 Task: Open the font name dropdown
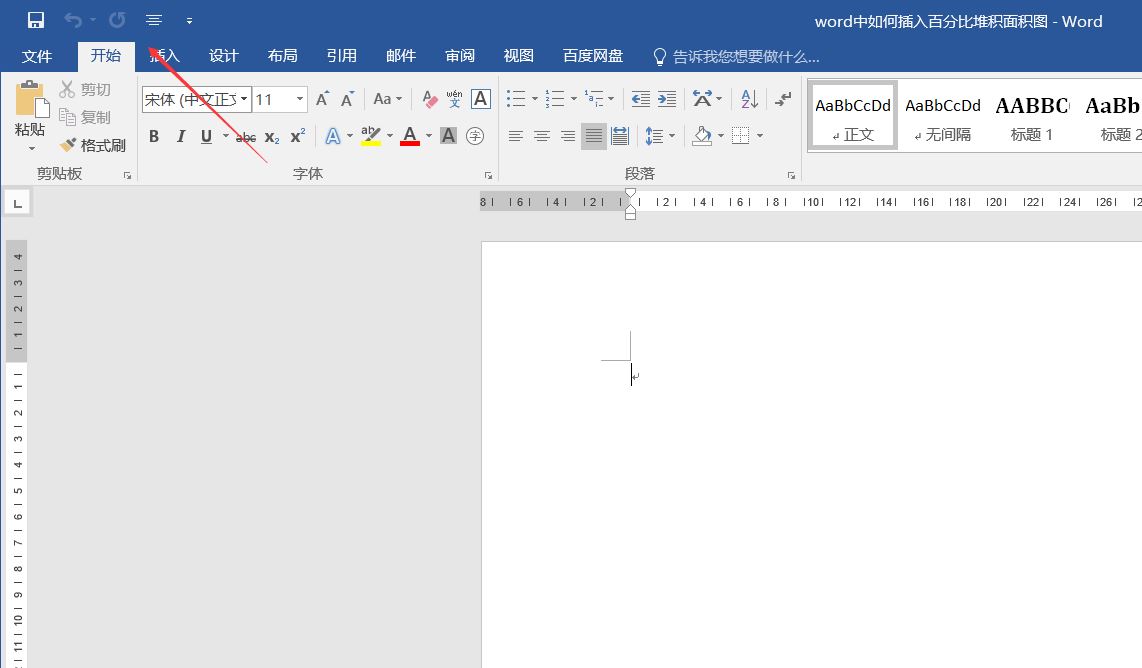point(243,99)
